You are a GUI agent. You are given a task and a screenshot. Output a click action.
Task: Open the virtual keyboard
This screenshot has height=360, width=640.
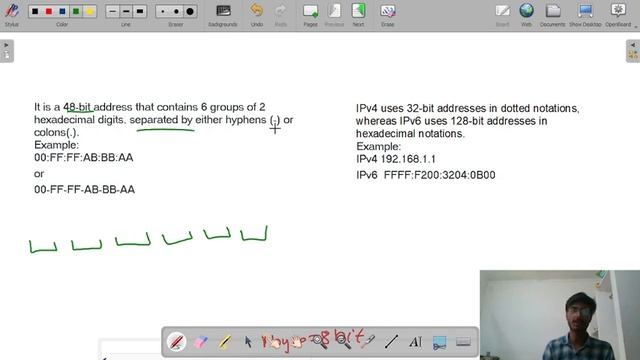pyautogui.click(x=463, y=342)
